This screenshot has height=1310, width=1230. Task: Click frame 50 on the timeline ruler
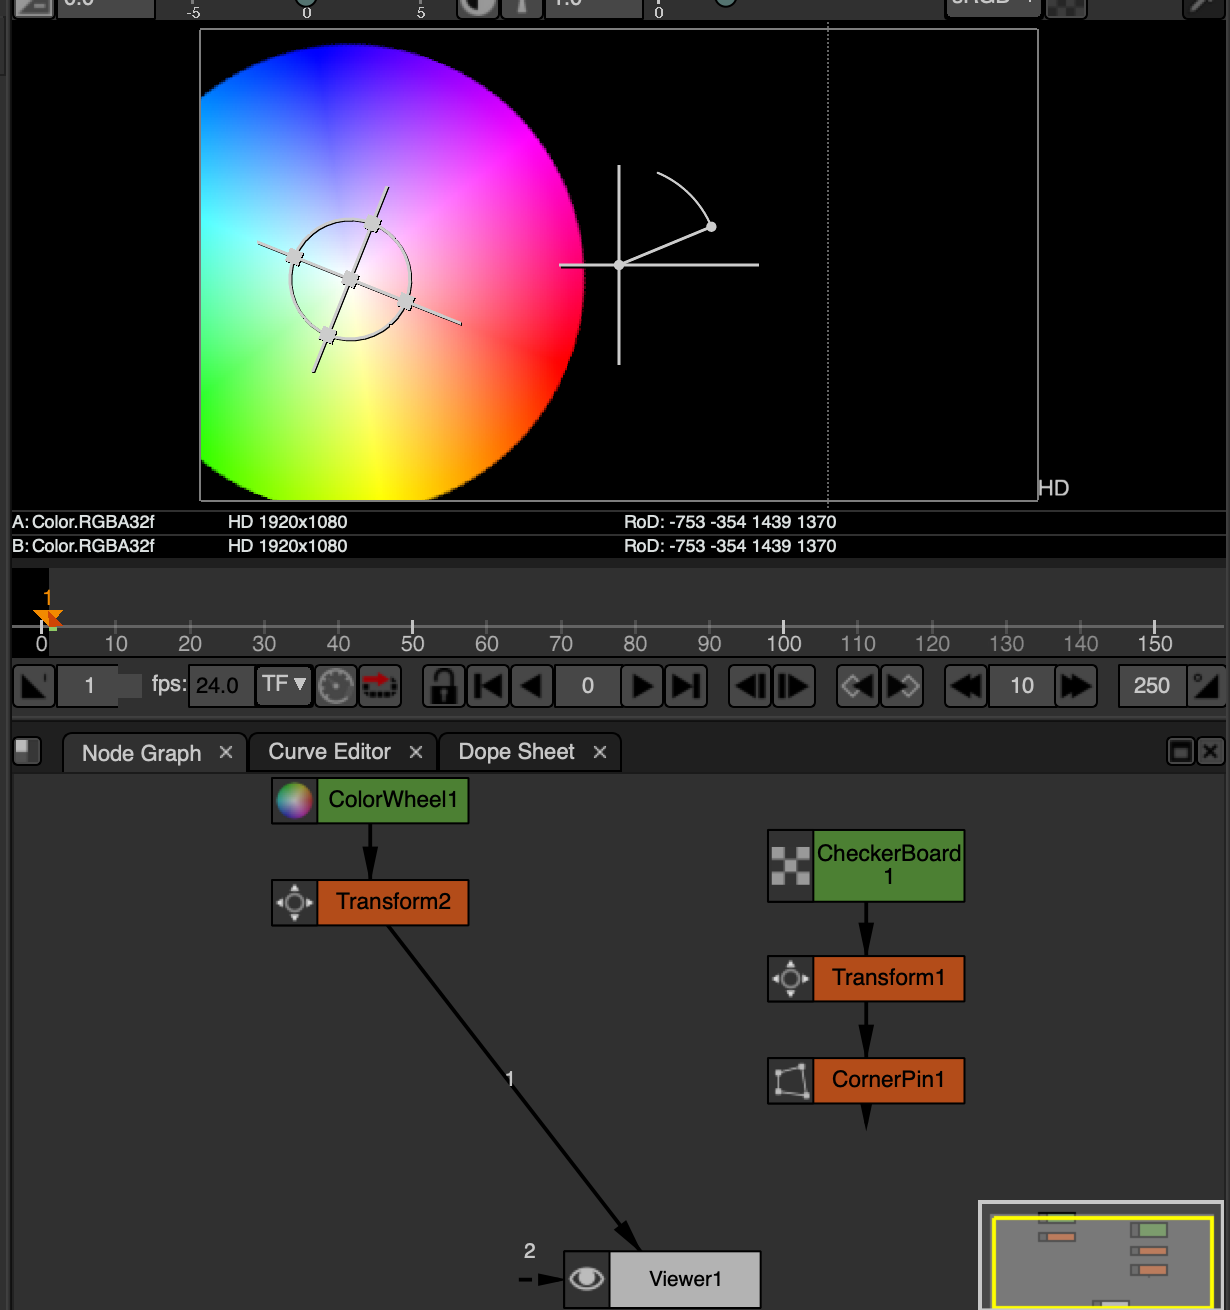coord(412,643)
